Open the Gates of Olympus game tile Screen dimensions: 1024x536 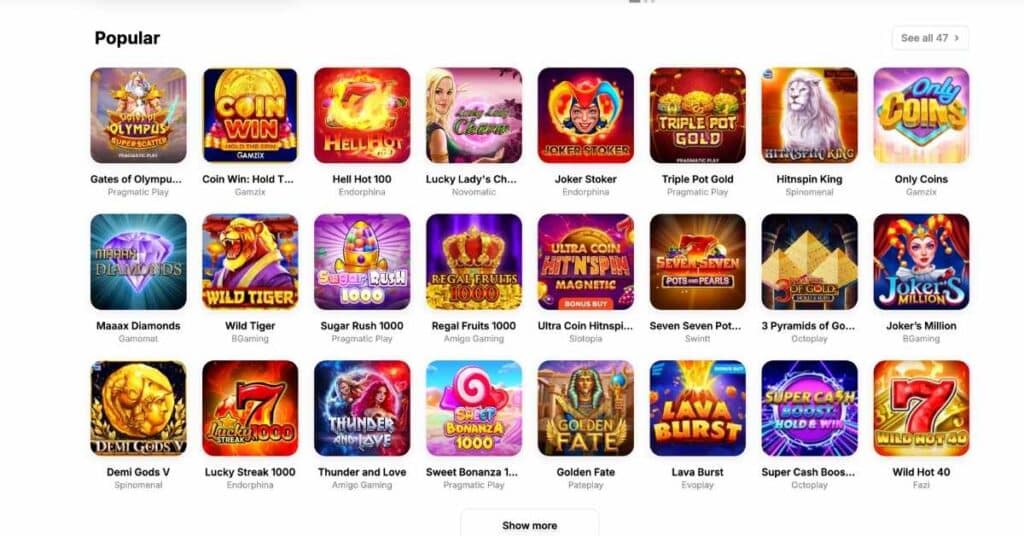click(x=138, y=116)
